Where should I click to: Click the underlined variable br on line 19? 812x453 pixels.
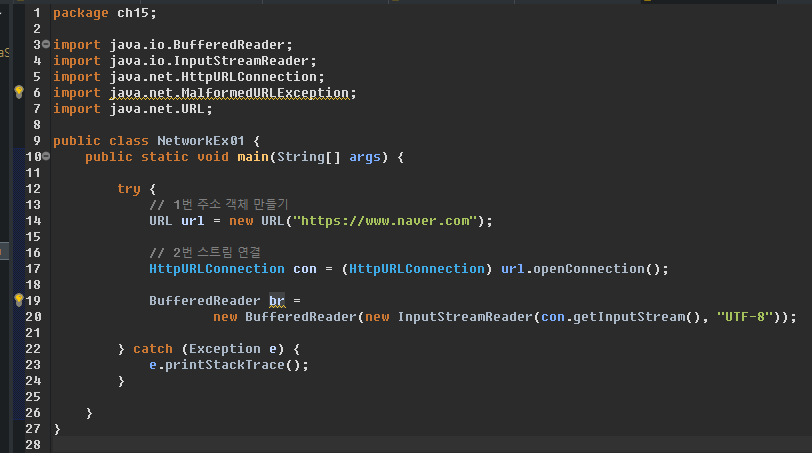[277, 300]
